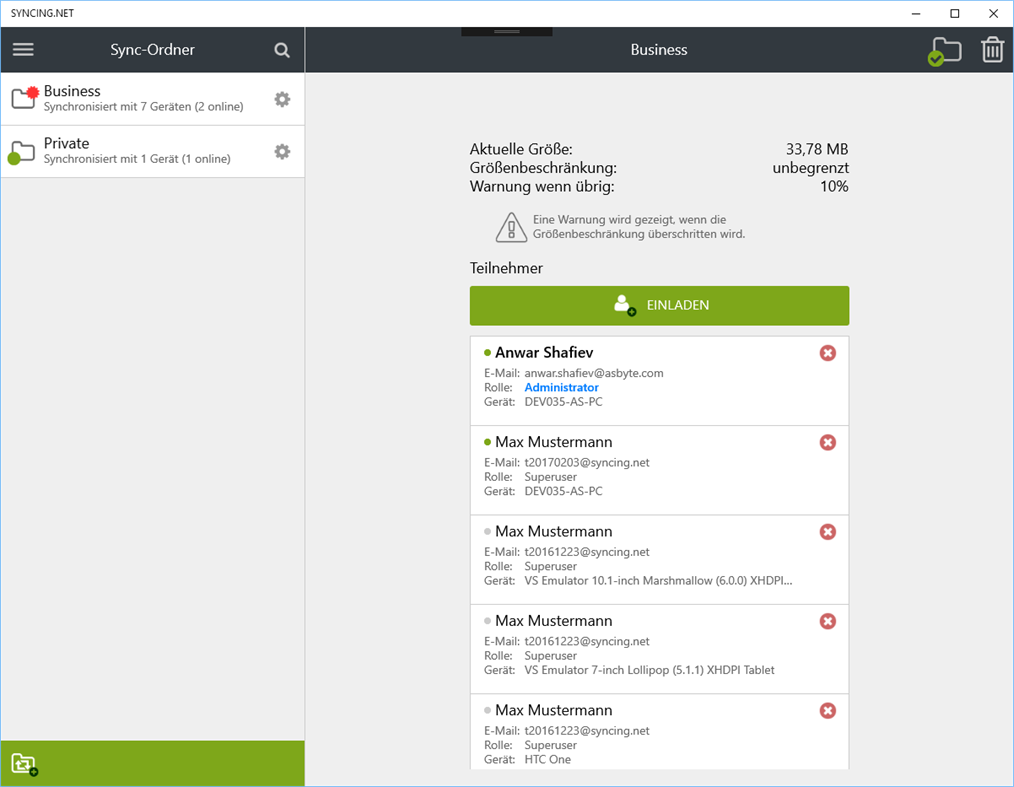Click the invite person icon on EINLADEN
Viewport: 1014px width, 787px height.
pyautogui.click(x=625, y=305)
